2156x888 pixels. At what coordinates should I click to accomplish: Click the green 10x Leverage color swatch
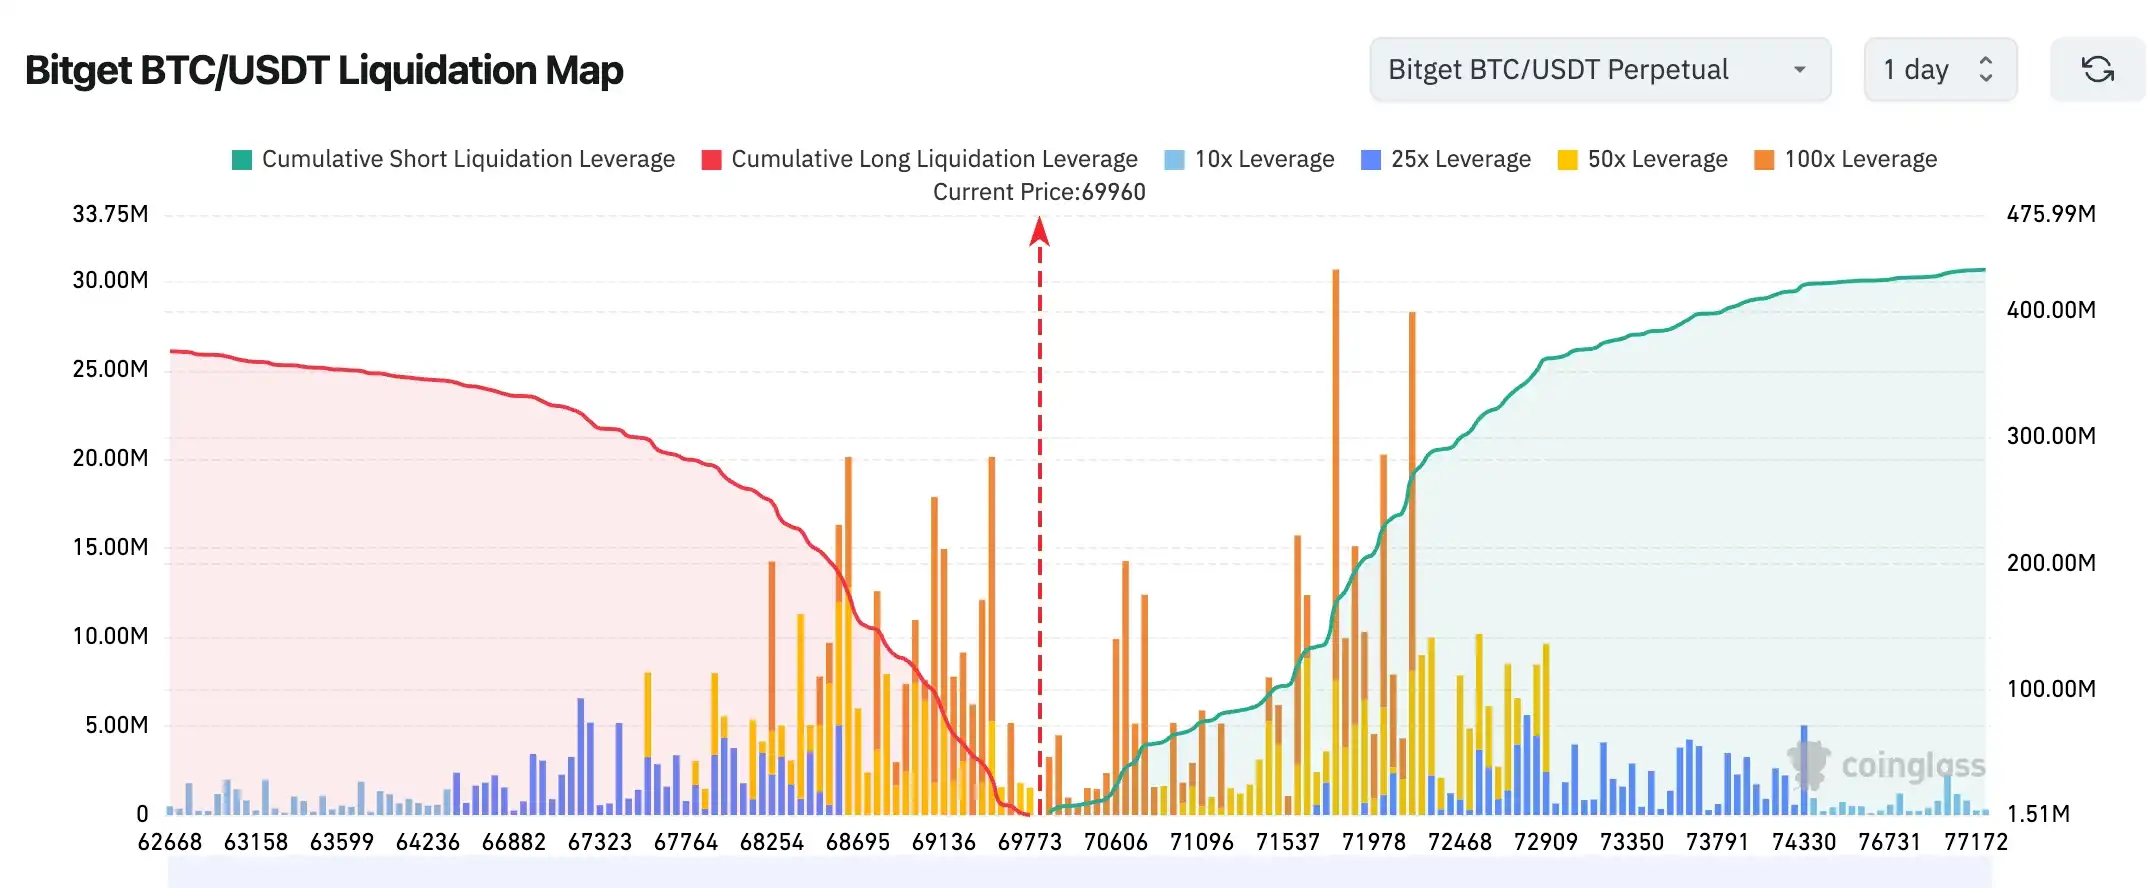[1175, 160]
